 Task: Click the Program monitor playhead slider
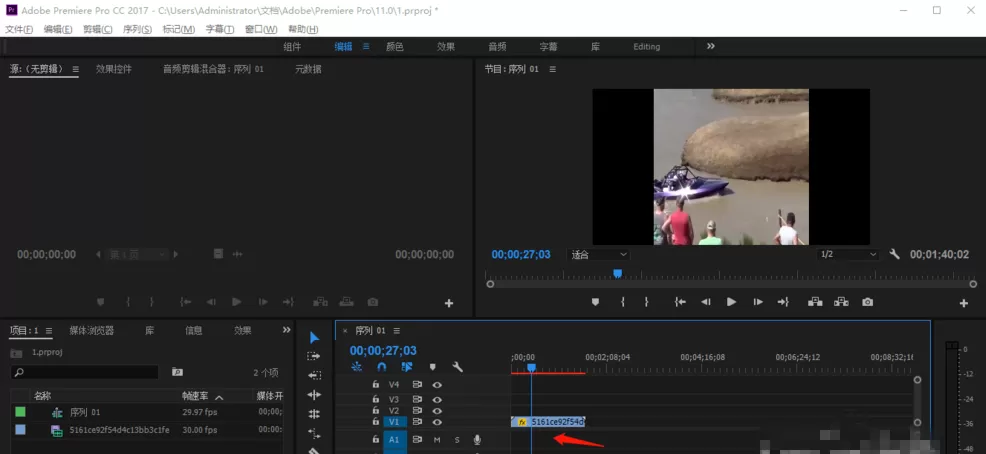coord(618,273)
